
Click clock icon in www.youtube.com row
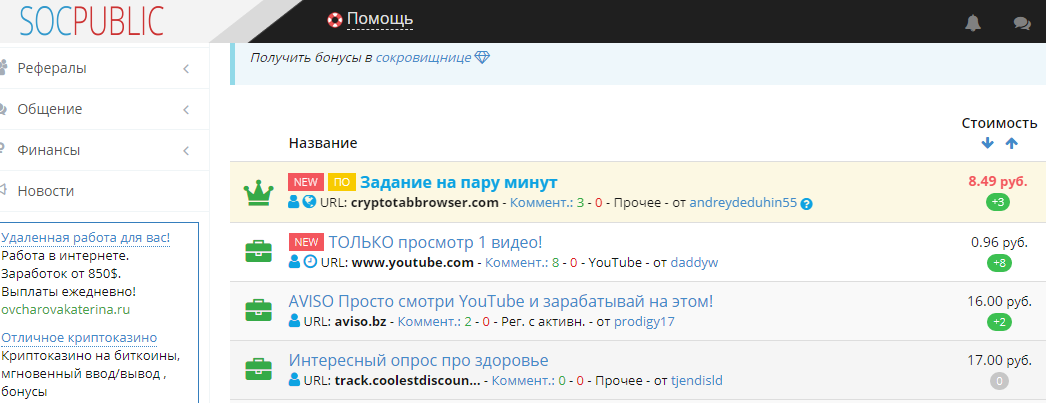310,262
